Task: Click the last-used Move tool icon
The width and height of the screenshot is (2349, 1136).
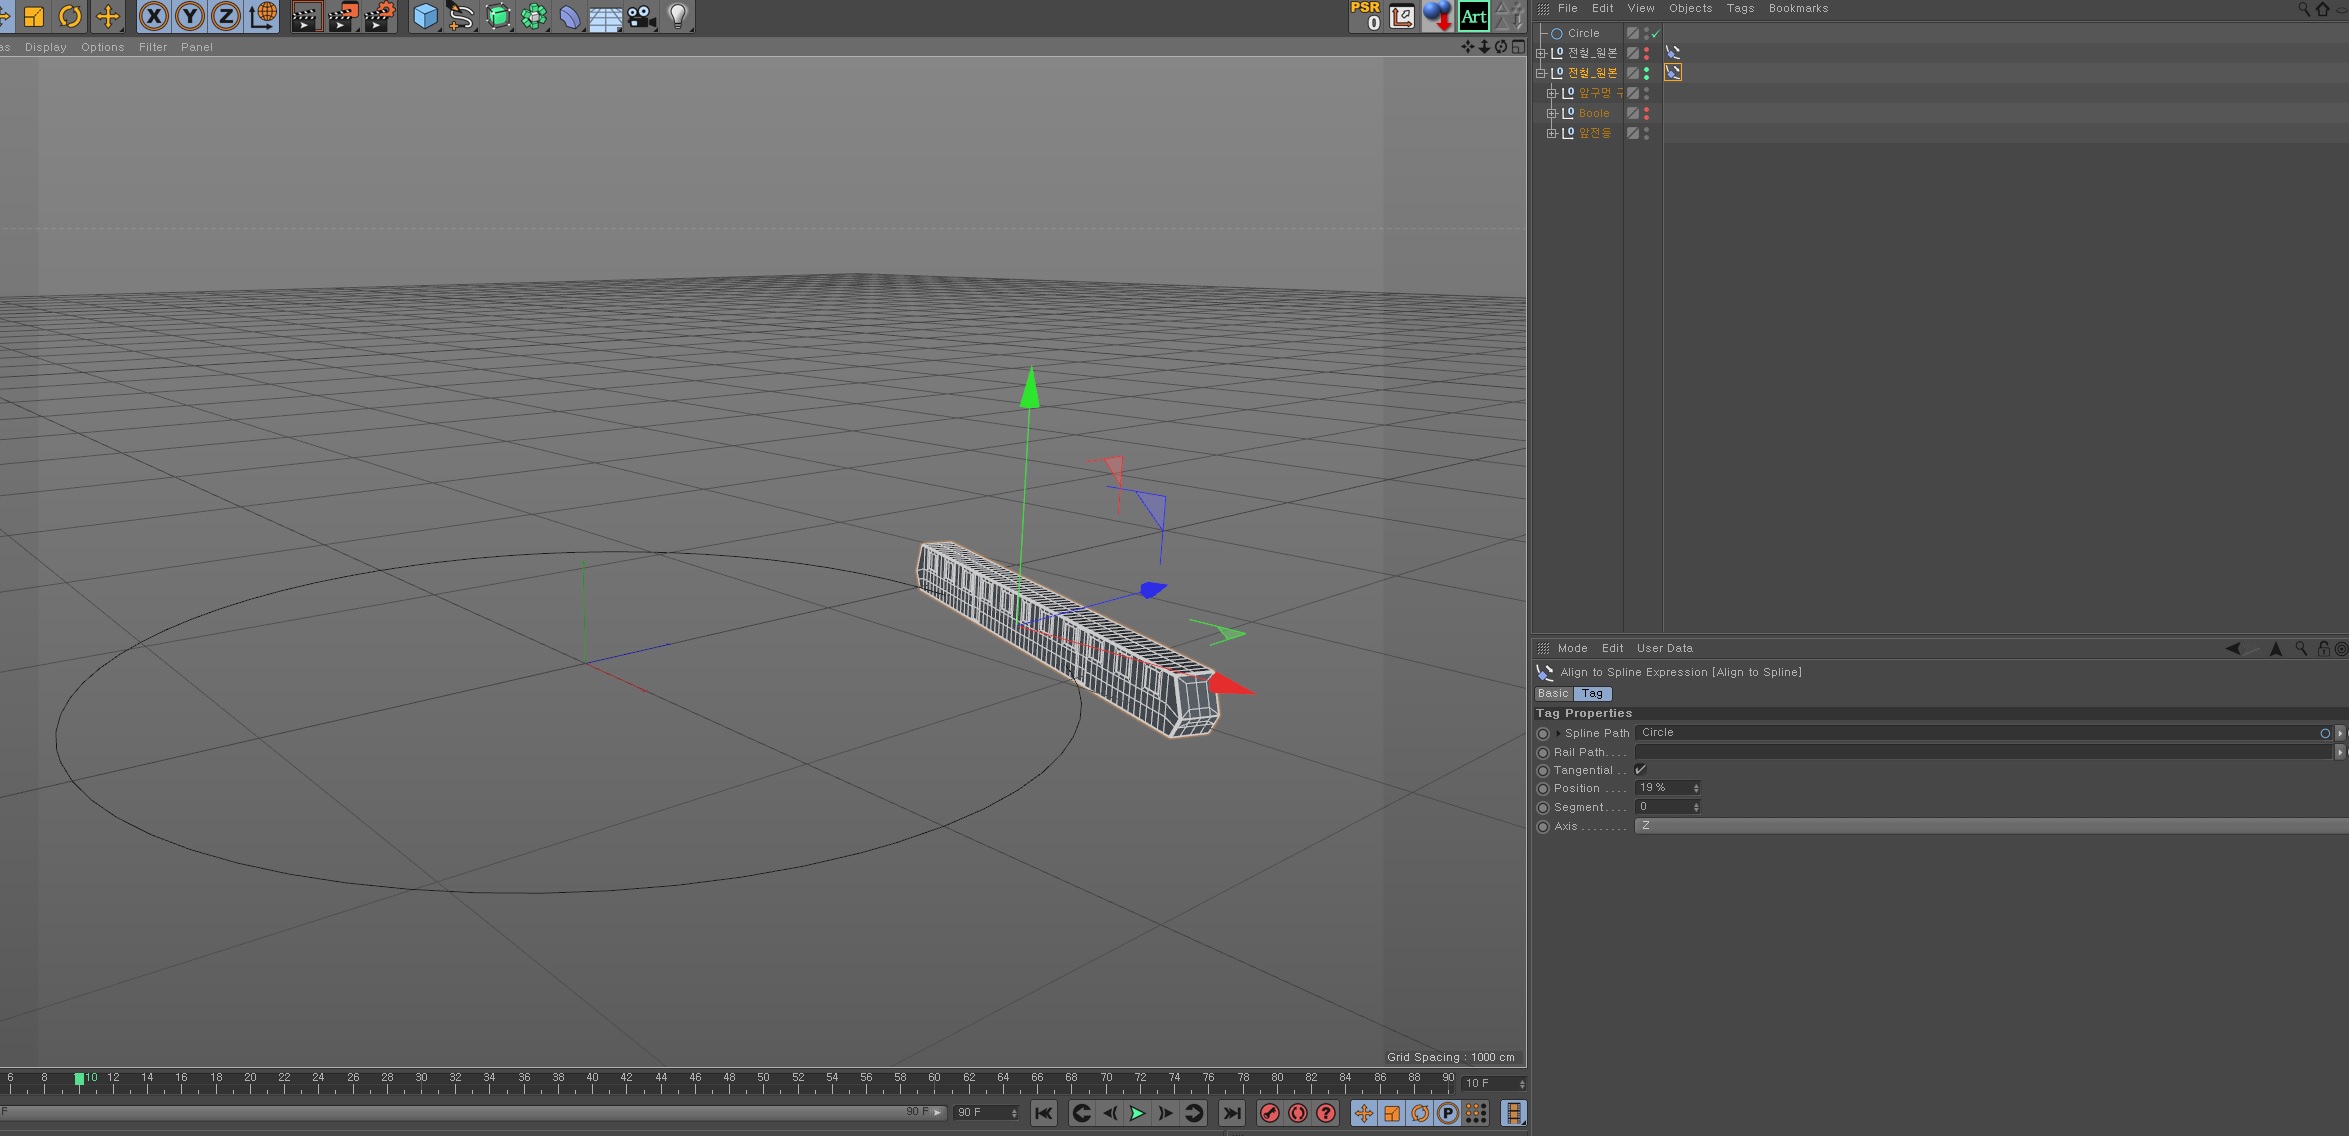Action: point(107,16)
